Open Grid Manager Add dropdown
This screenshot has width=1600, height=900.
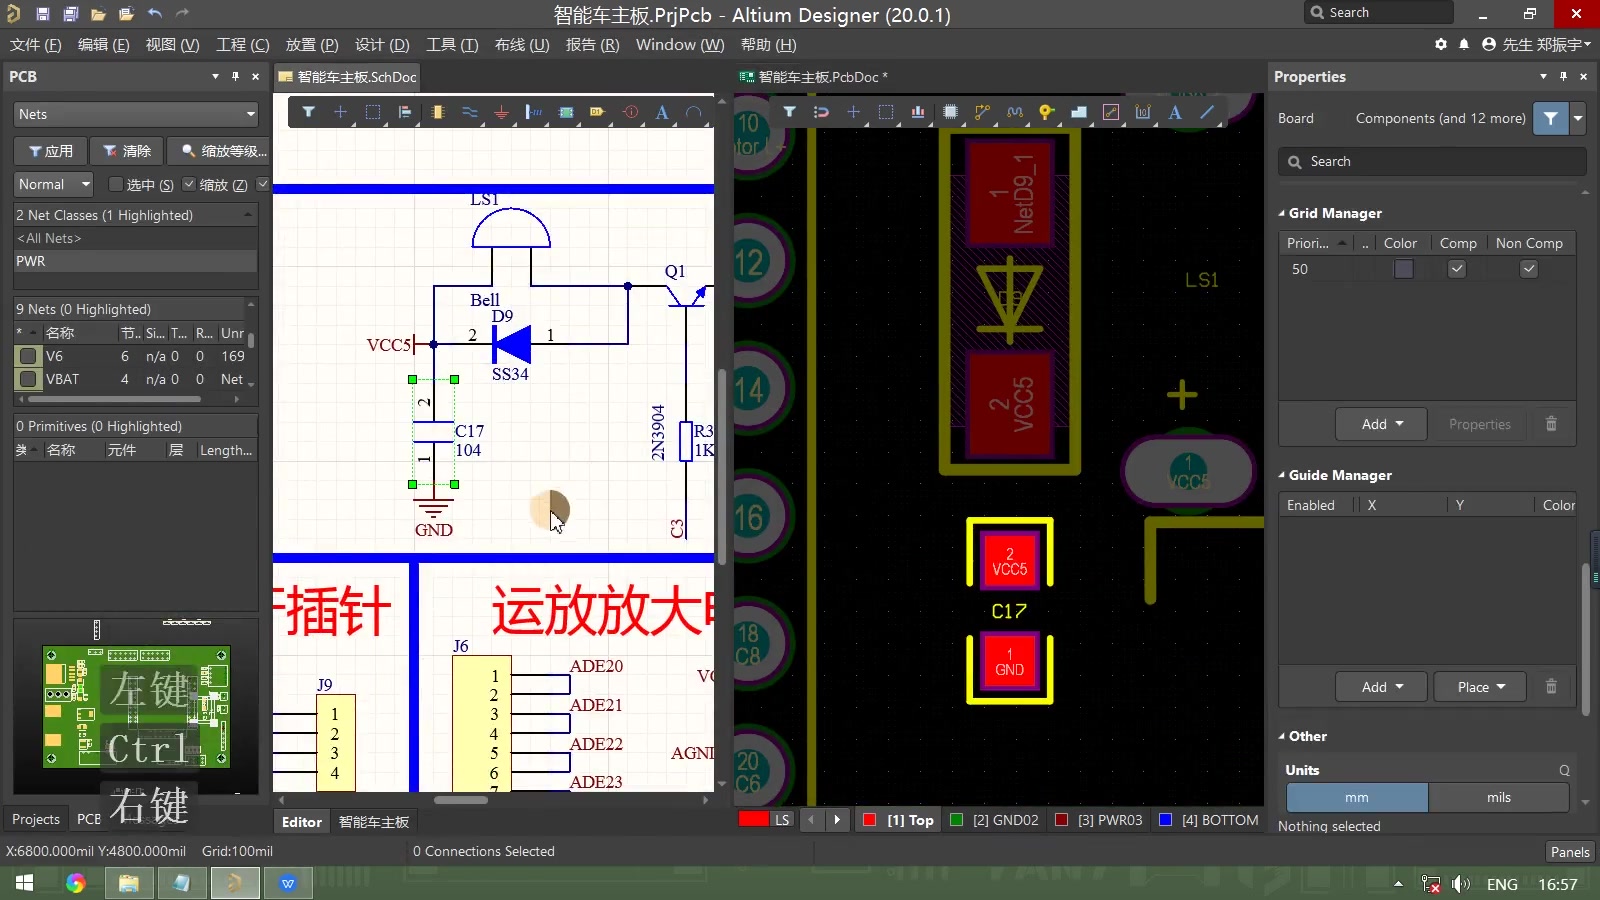pos(1382,424)
